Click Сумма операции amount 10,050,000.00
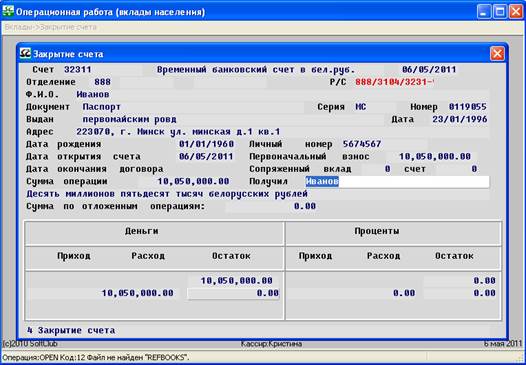The image size is (526, 365). coord(193,182)
